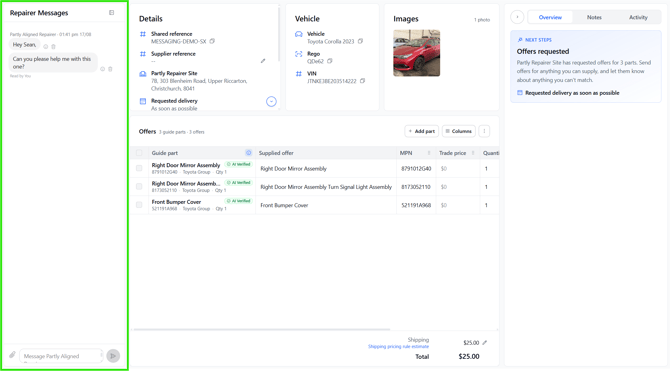Click AI Verified badge on Front Bumper Cover row
Screen dimensions: 670x371
(x=239, y=201)
